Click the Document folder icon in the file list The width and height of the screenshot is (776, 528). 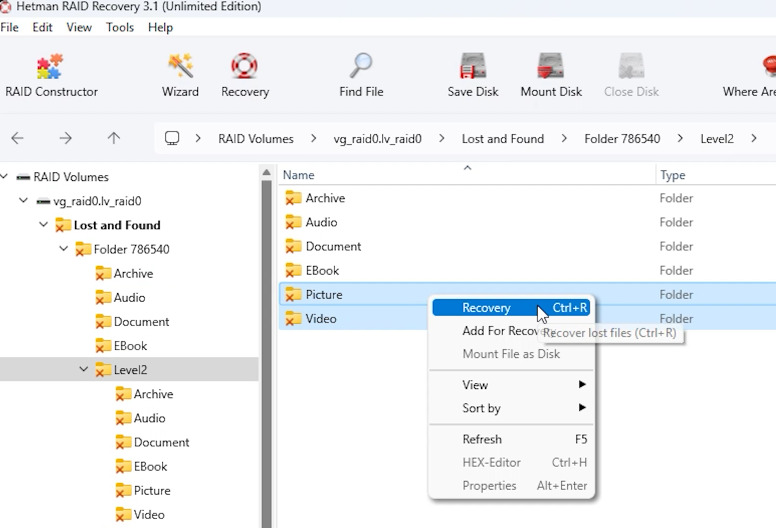(x=293, y=246)
